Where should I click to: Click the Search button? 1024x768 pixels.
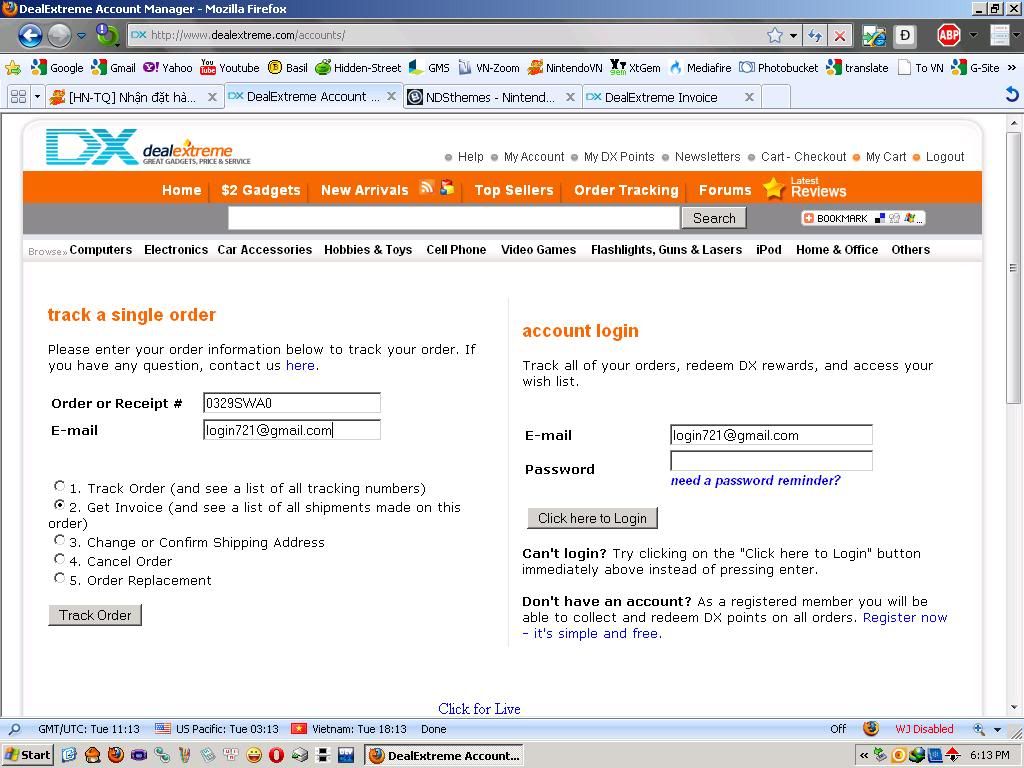pyautogui.click(x=714, y=218)
